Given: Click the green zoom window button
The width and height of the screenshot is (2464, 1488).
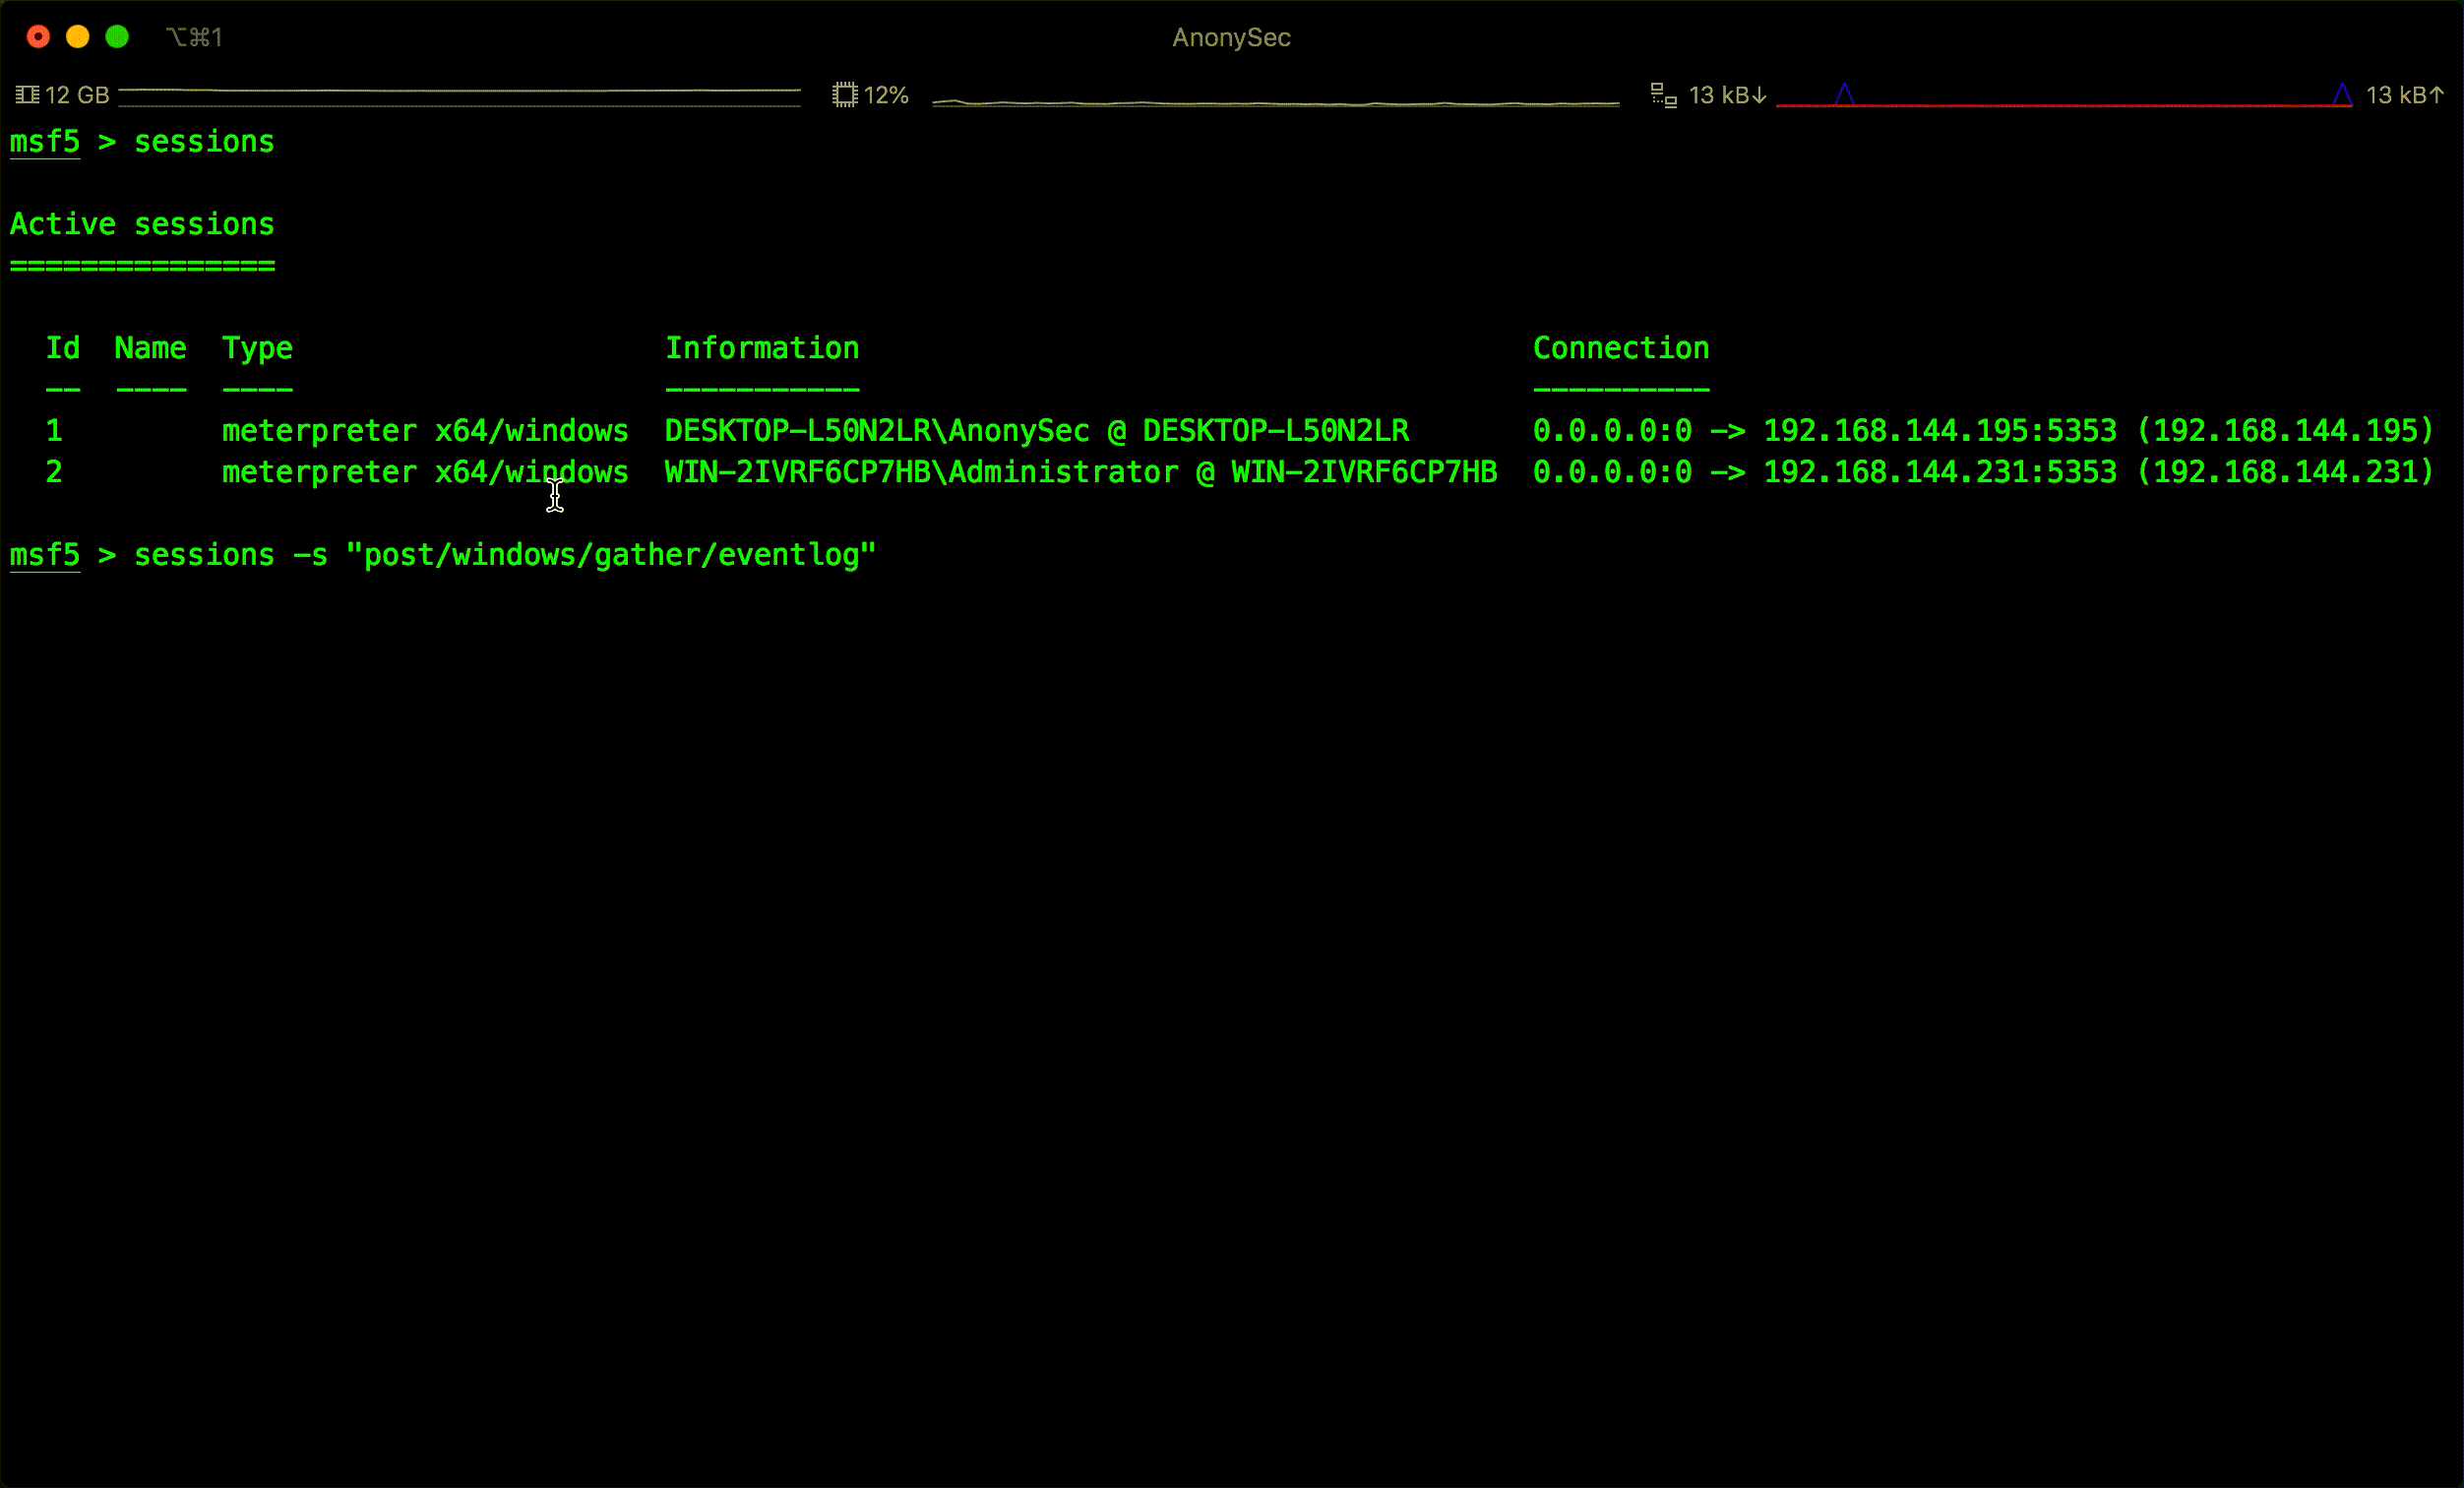Looking at the screenshot, I should tap(117, 37).
